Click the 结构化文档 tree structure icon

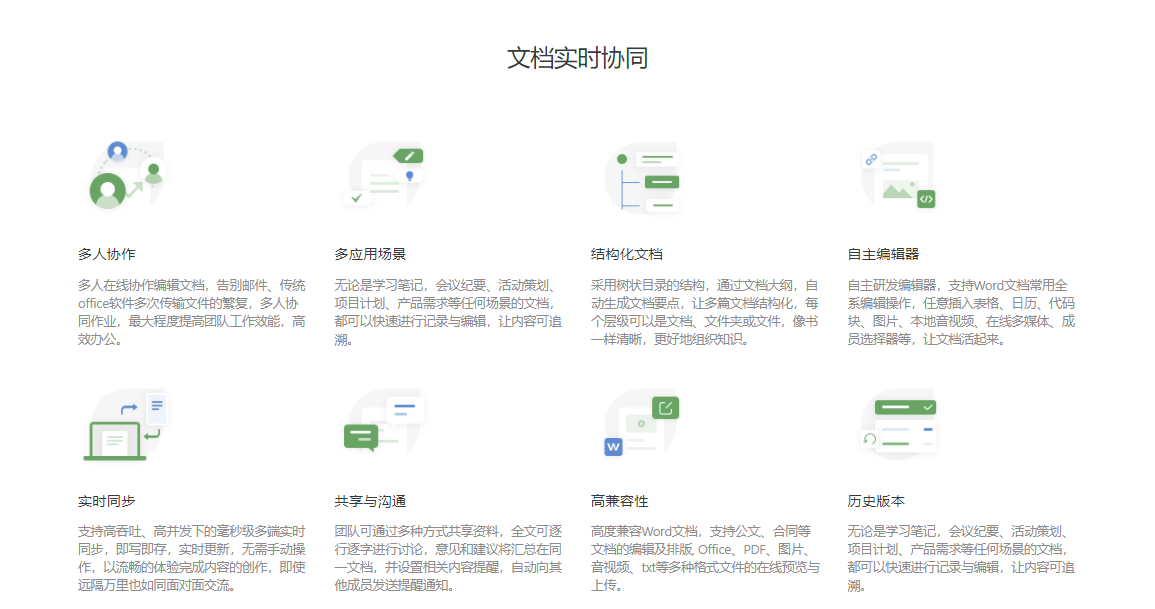[x=641, y=177]
